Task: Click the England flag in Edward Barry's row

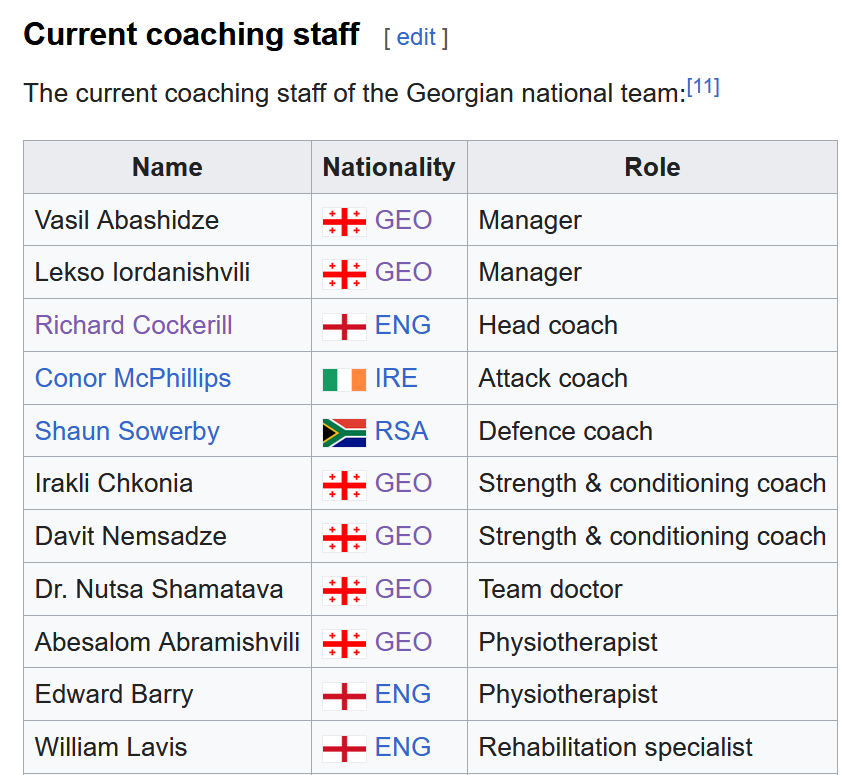Action: click(x=344, y=696)
